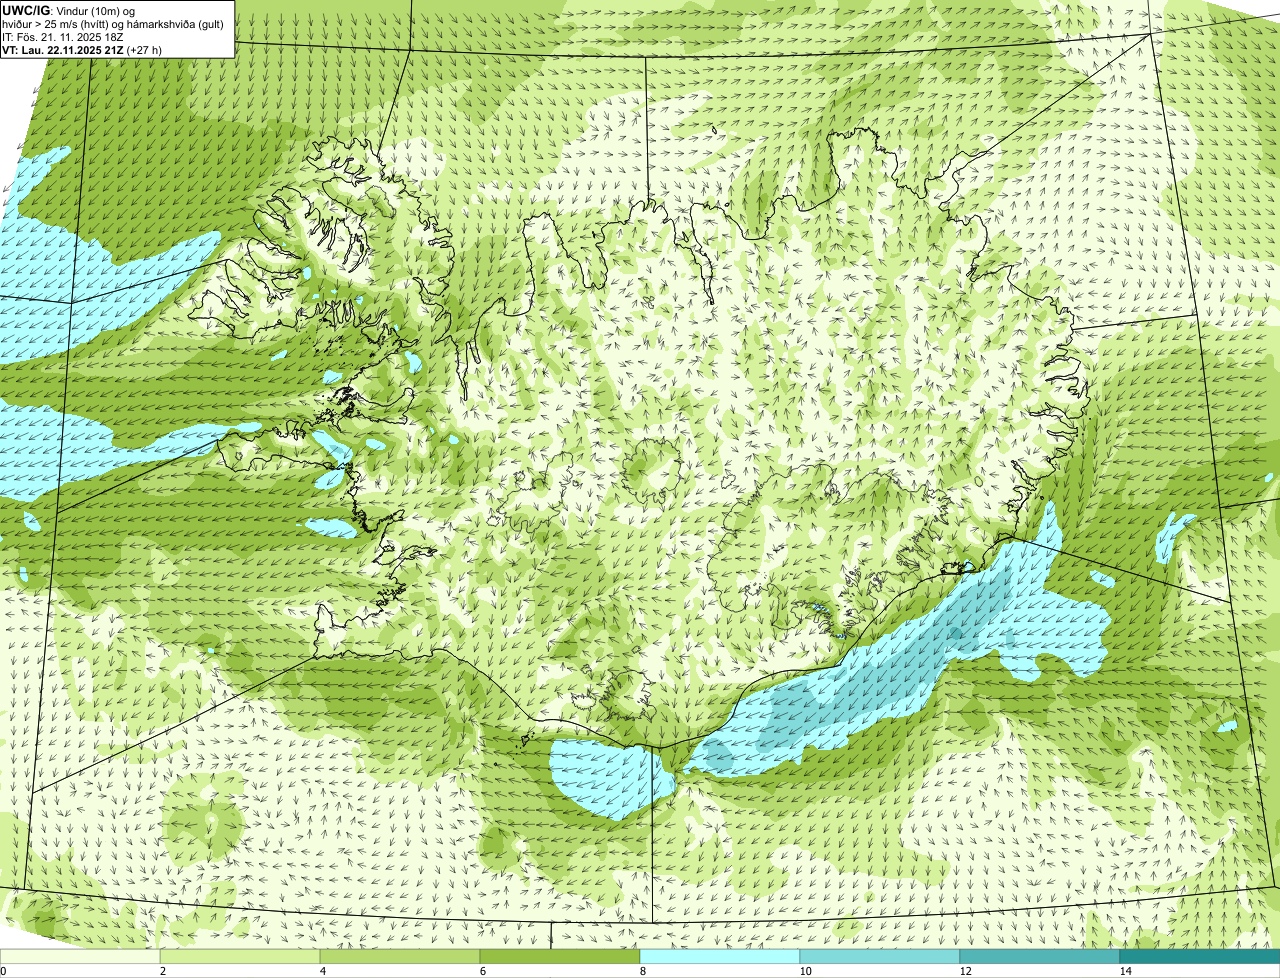Click the legend scale label "2"
Viewport: 1280px width, 978px height.
tap(162, 971)
